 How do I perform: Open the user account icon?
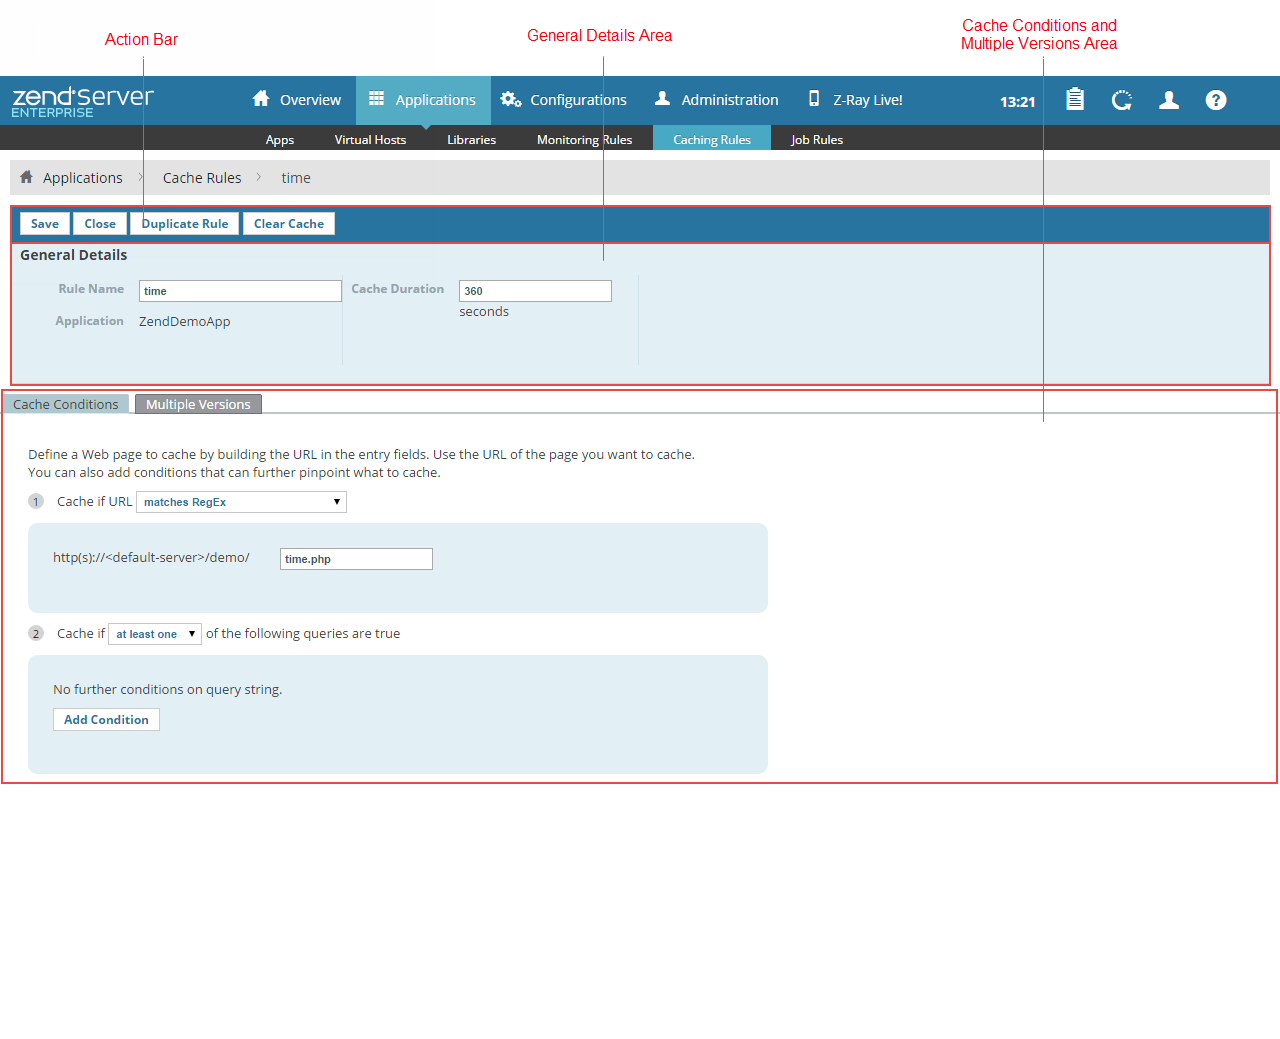[x=1168, y=100]
